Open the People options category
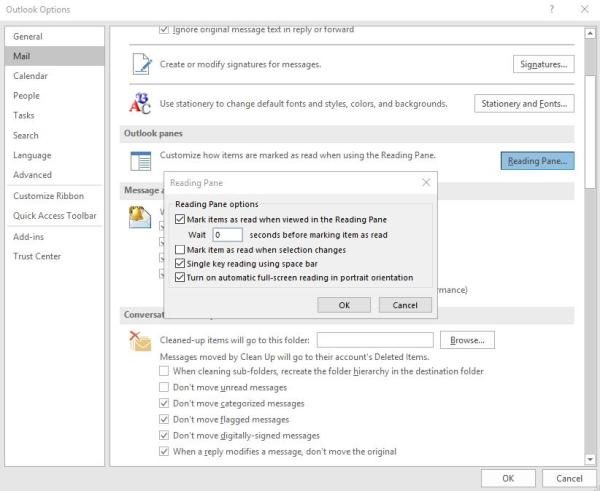The height and width of the screenshot is (491, 600). click(x=54, y=96)
